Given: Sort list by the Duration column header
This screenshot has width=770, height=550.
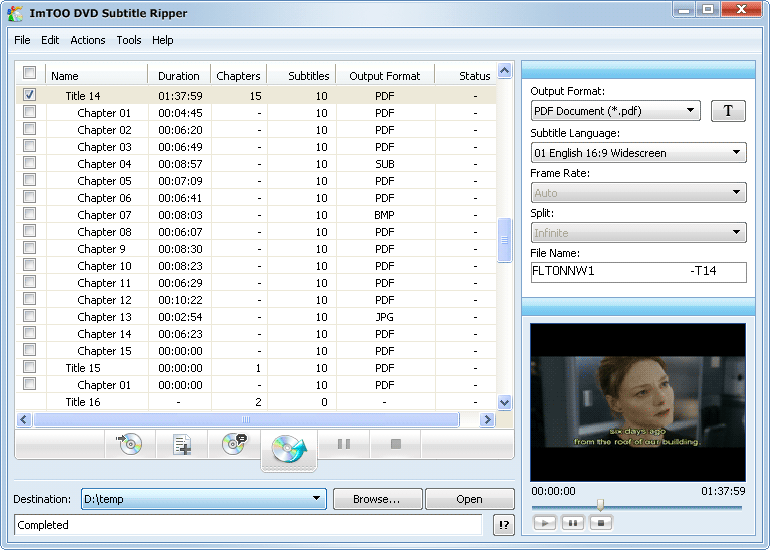Looking at the screenshot, I should click(179, 76).
